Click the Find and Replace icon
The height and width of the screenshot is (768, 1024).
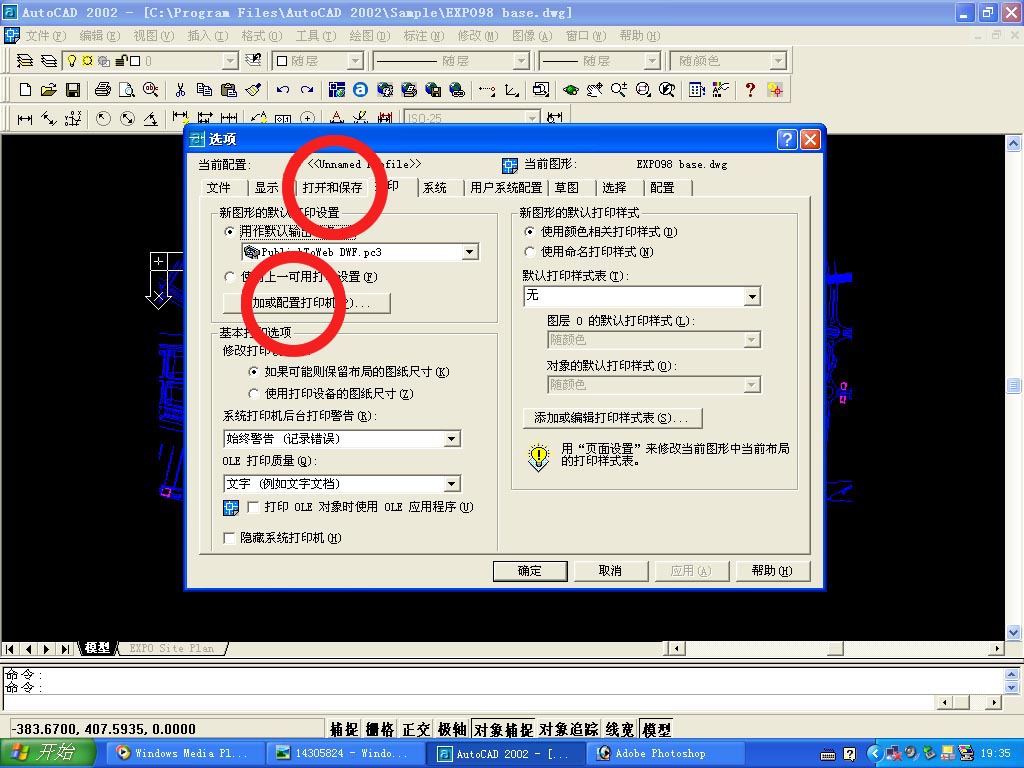point(151,90)
